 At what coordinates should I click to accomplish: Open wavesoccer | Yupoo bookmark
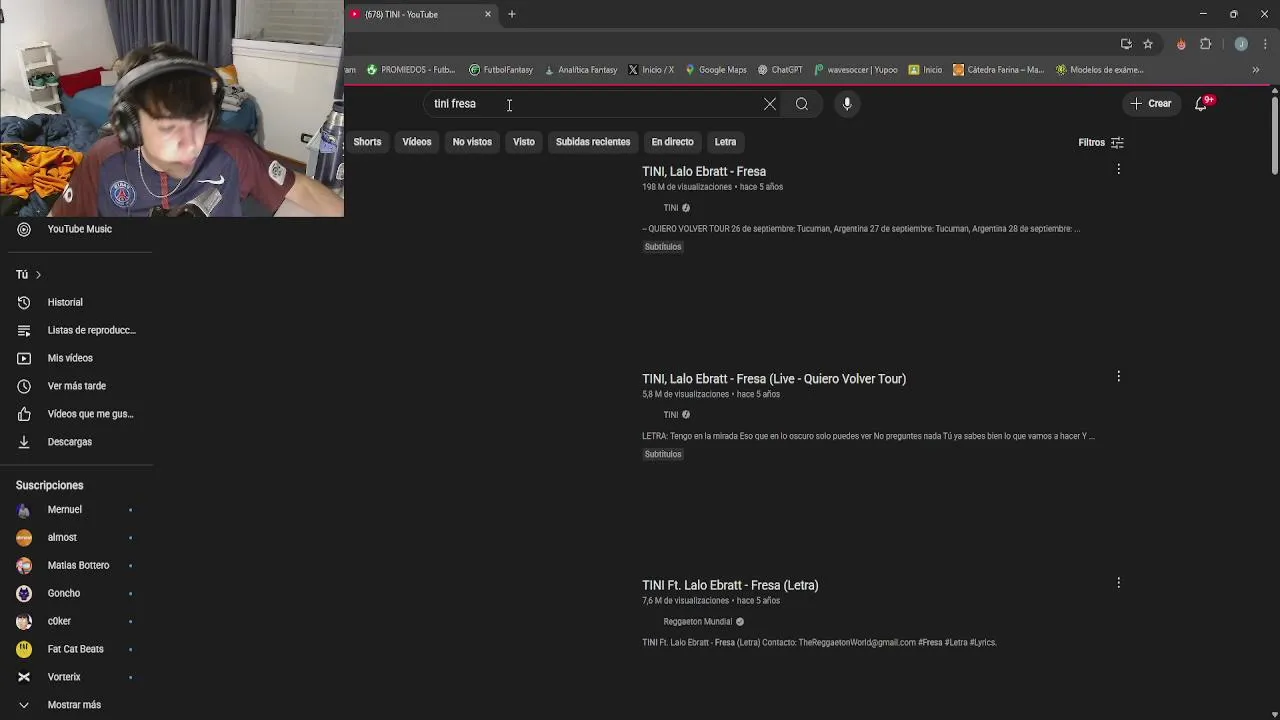coord(856,70)
